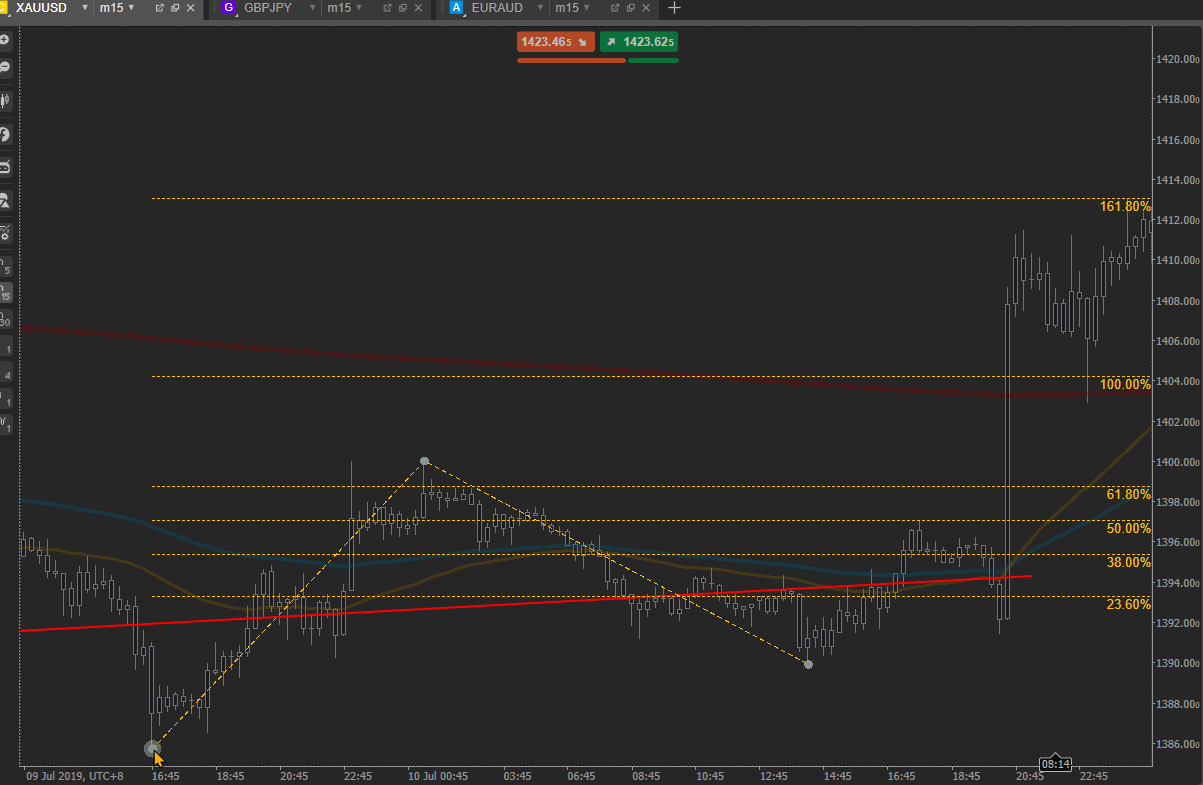Click GBPJPY tab overlapping-squares icon
The image size is (1203, 785).
coord(403,8)
